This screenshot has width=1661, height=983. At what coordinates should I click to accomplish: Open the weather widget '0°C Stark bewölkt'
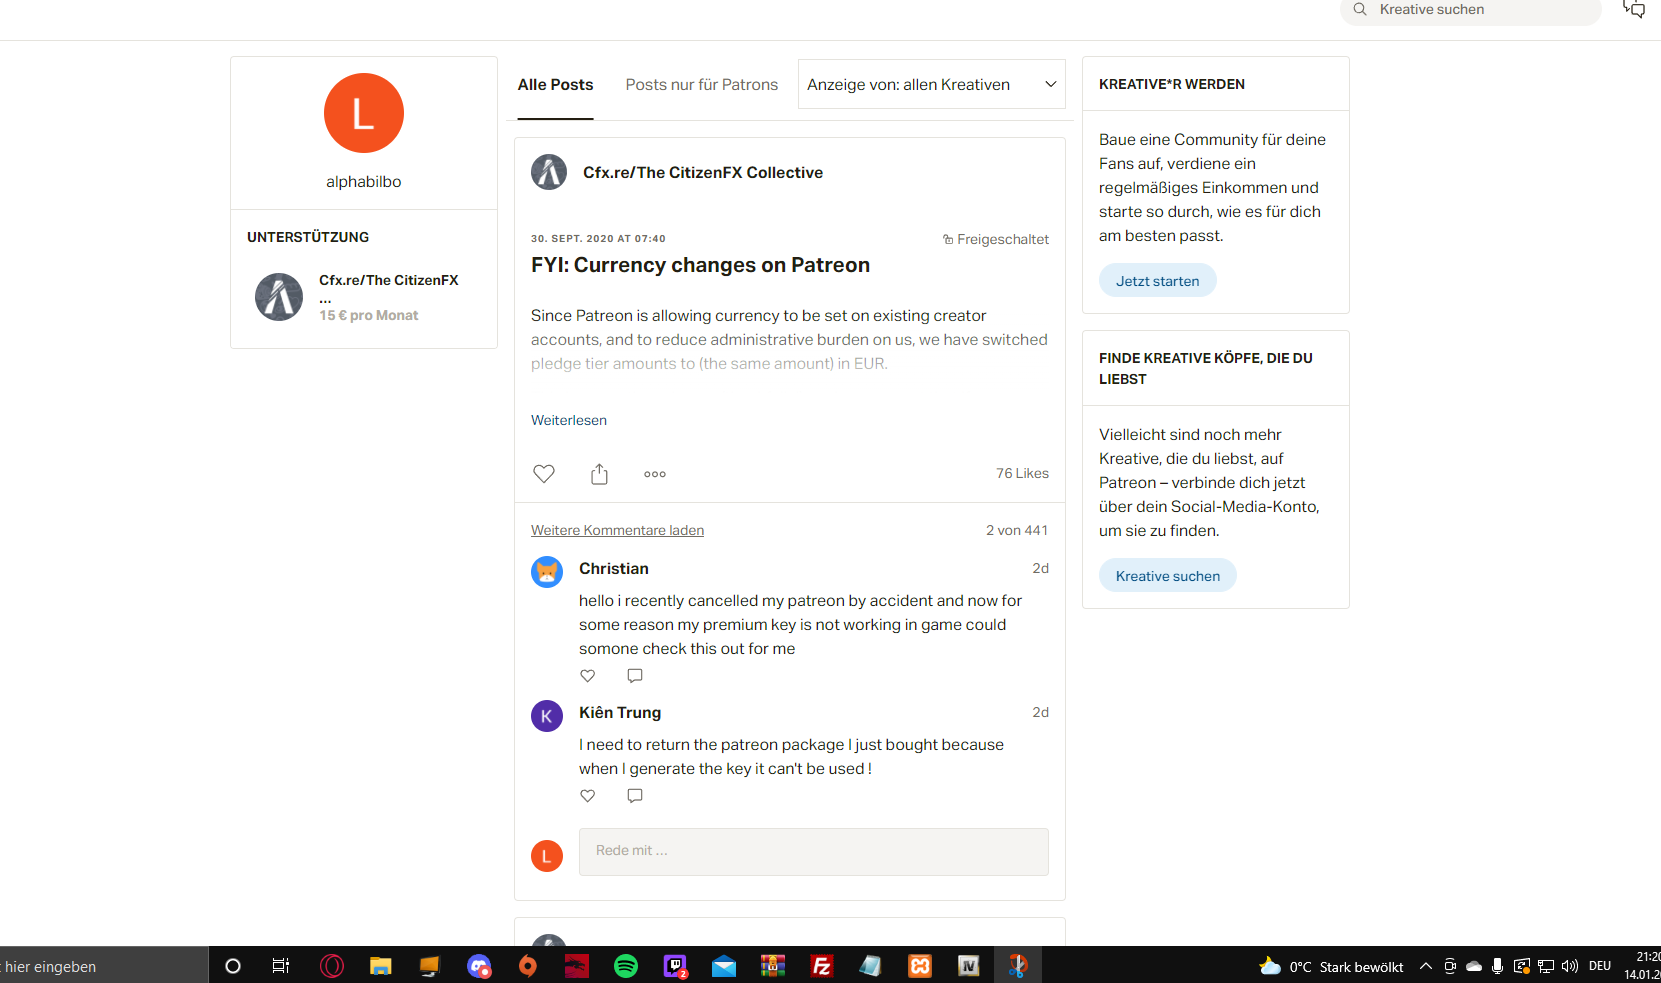[x=1331, y=966]
